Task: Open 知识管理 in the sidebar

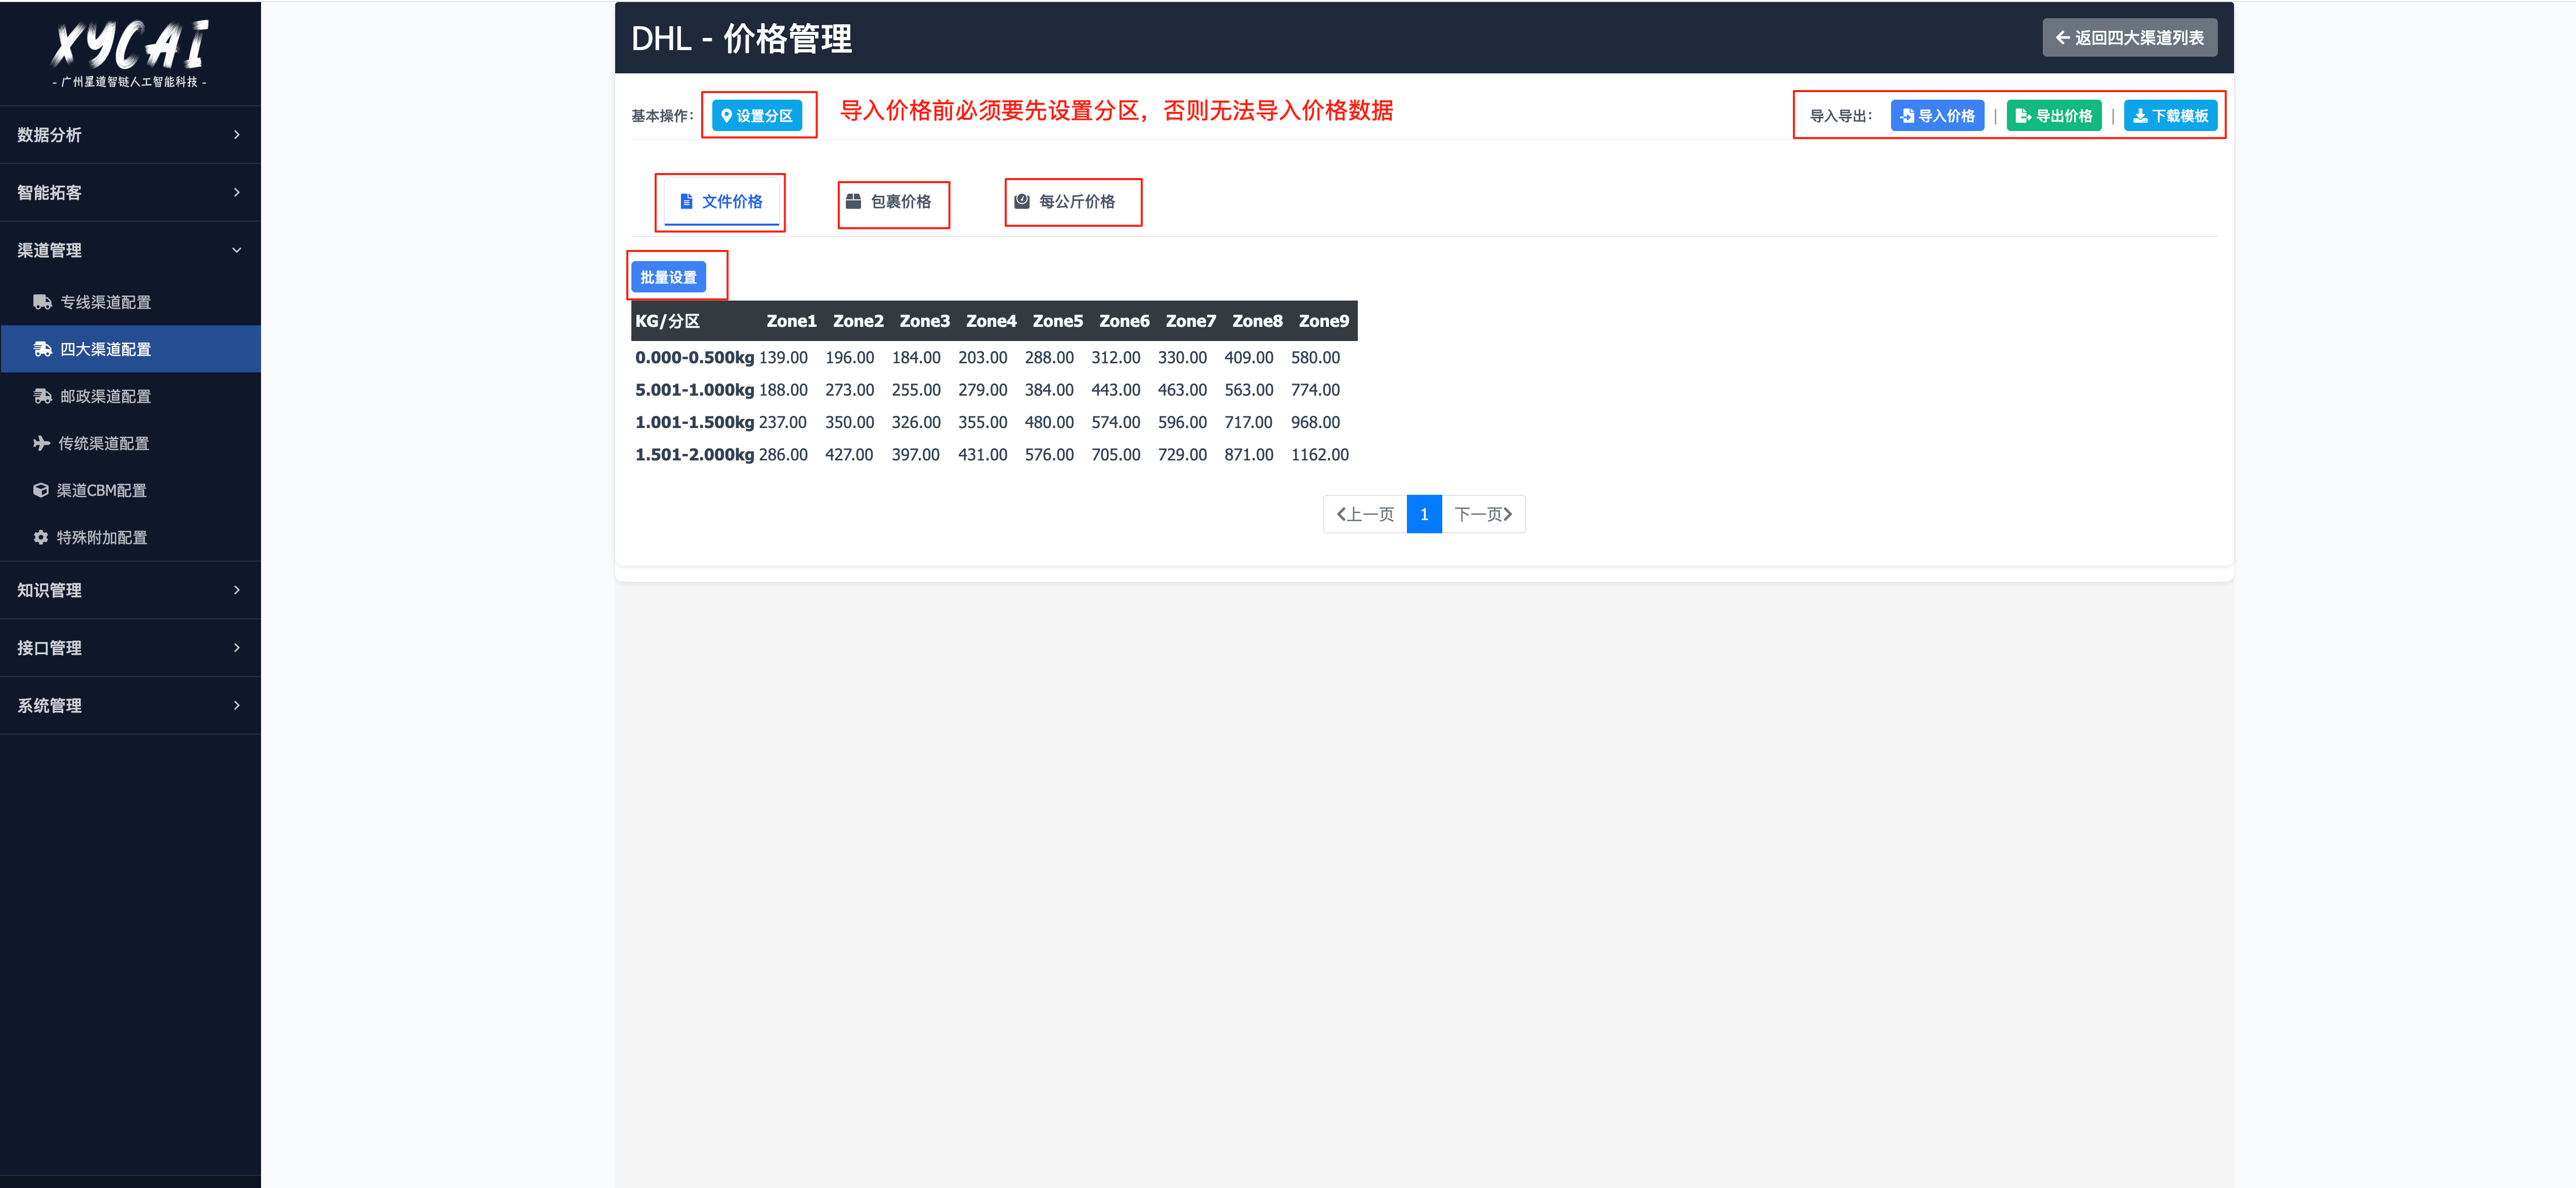Action: tap(130, 590)
